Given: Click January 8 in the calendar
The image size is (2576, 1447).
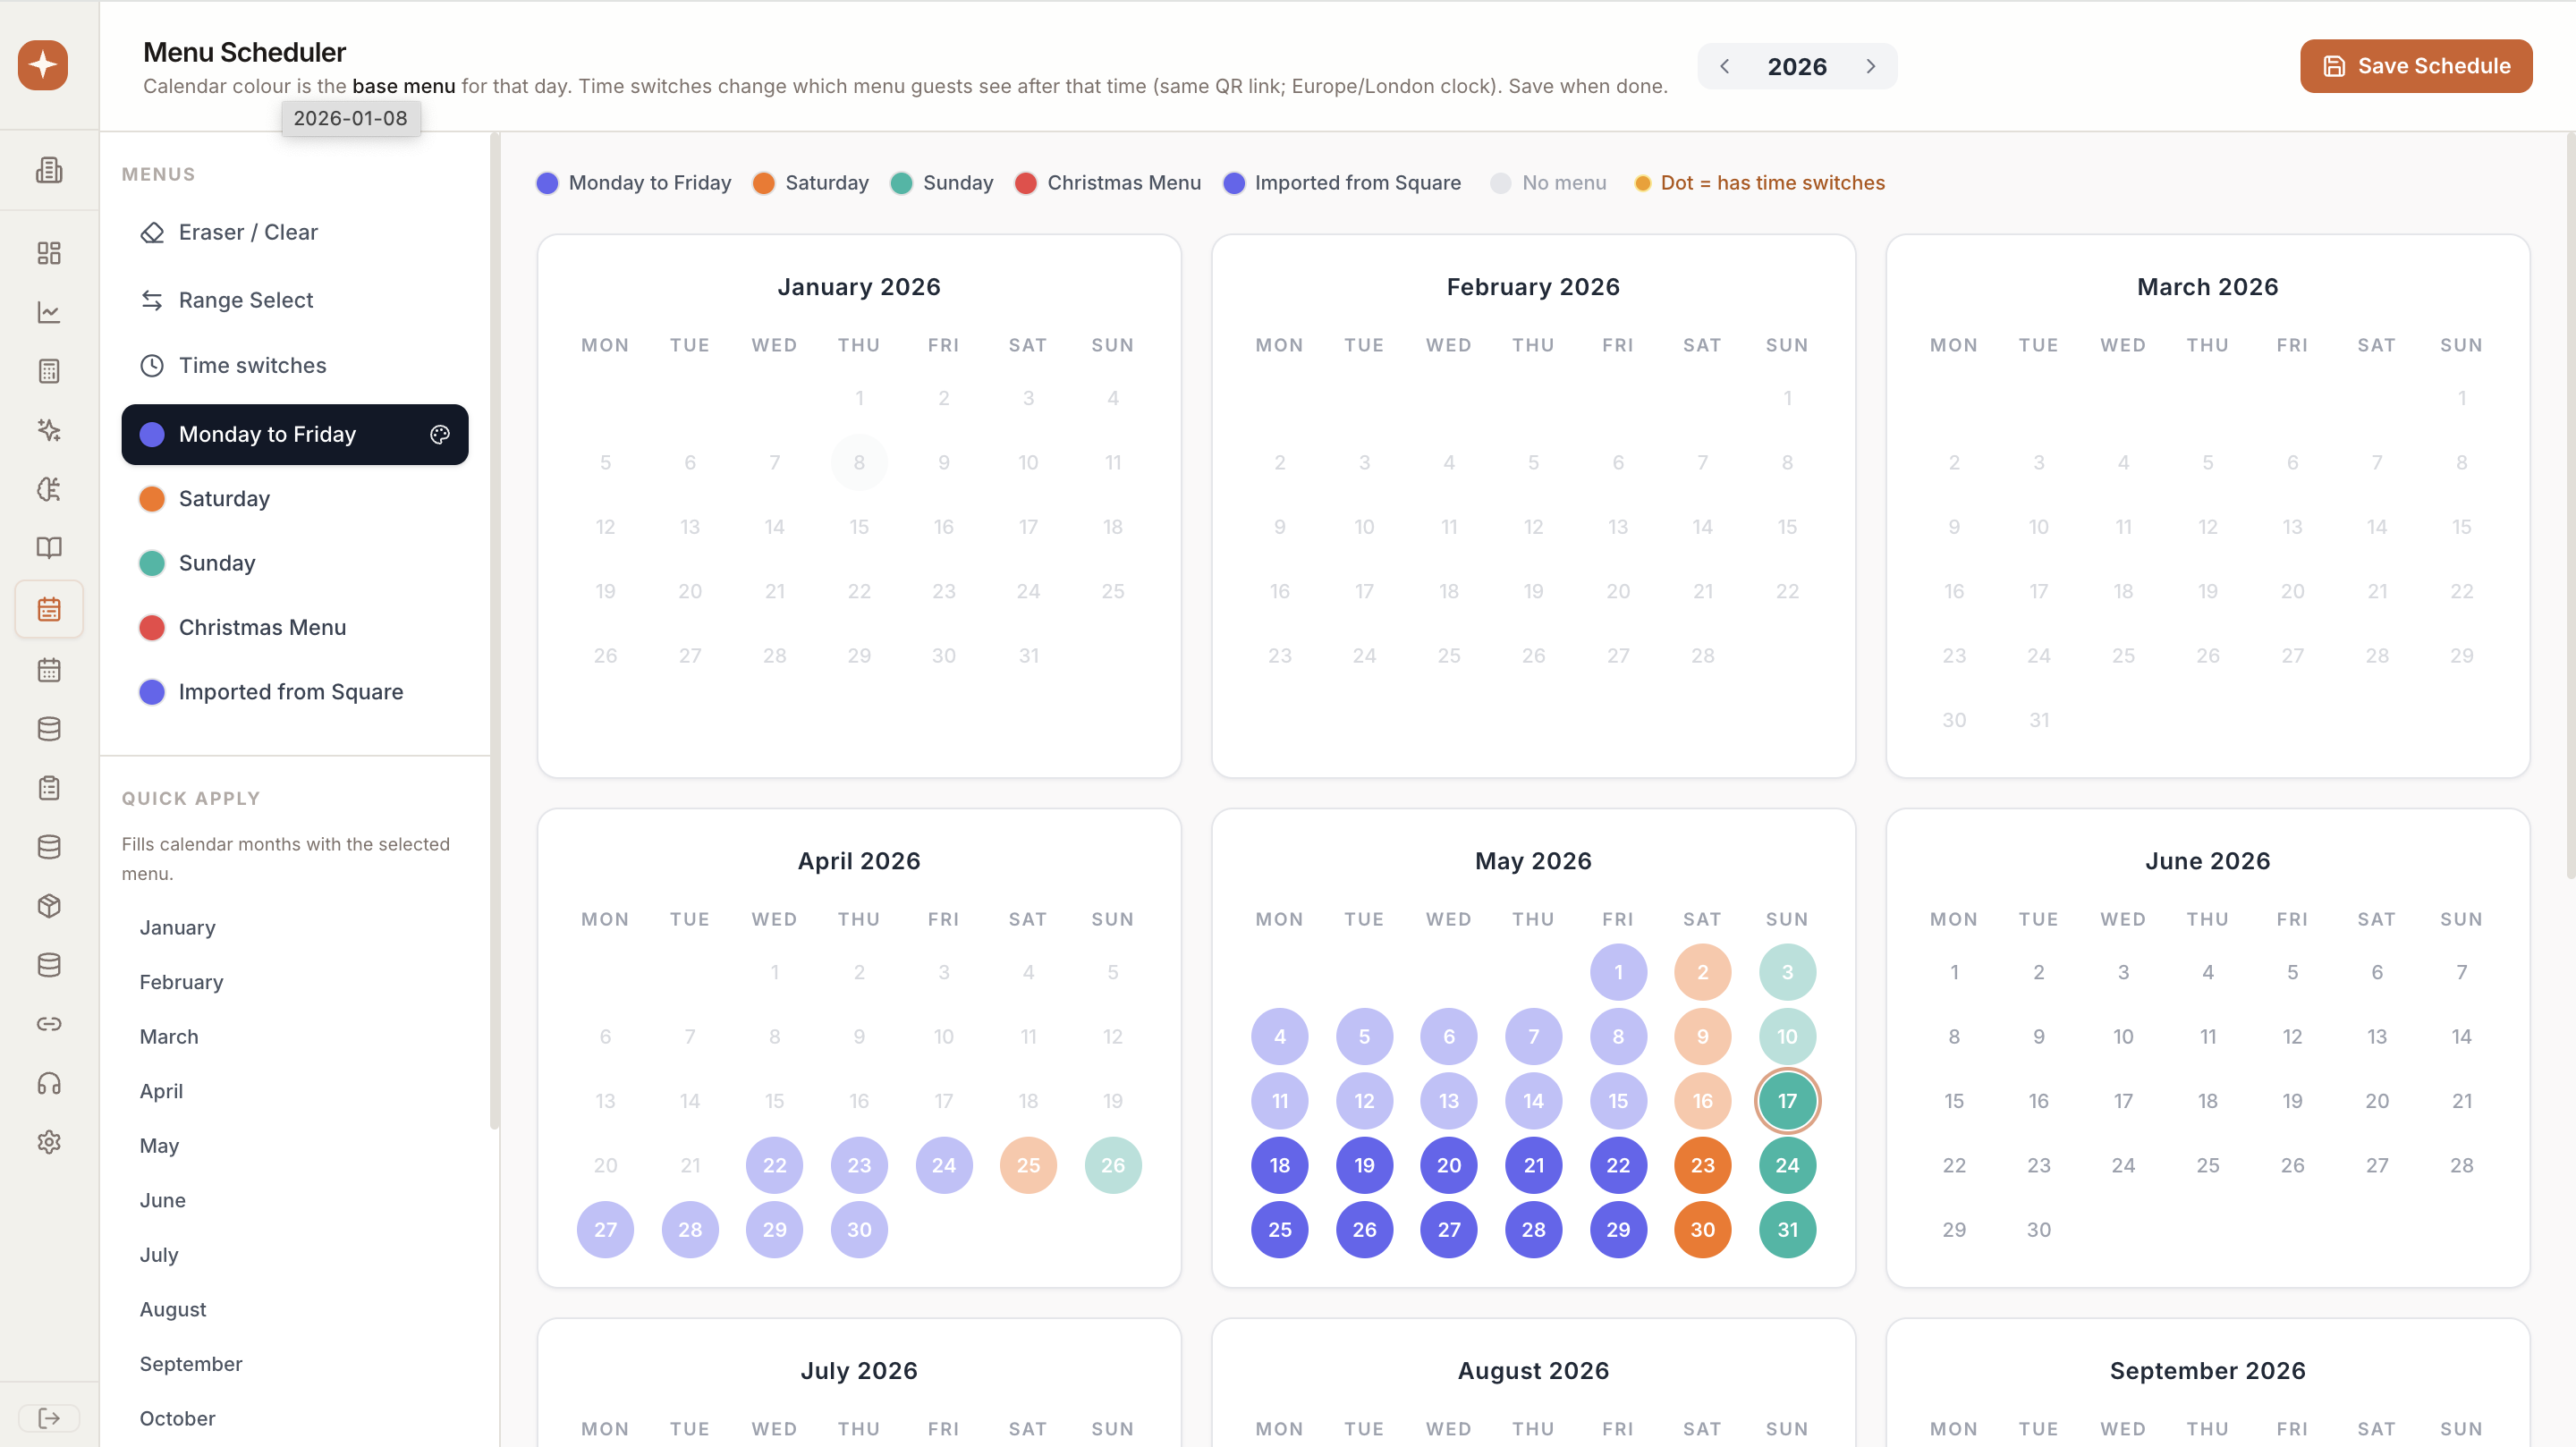Looking at the screenshot, I should pyautogui.click(x=859, y=462).
